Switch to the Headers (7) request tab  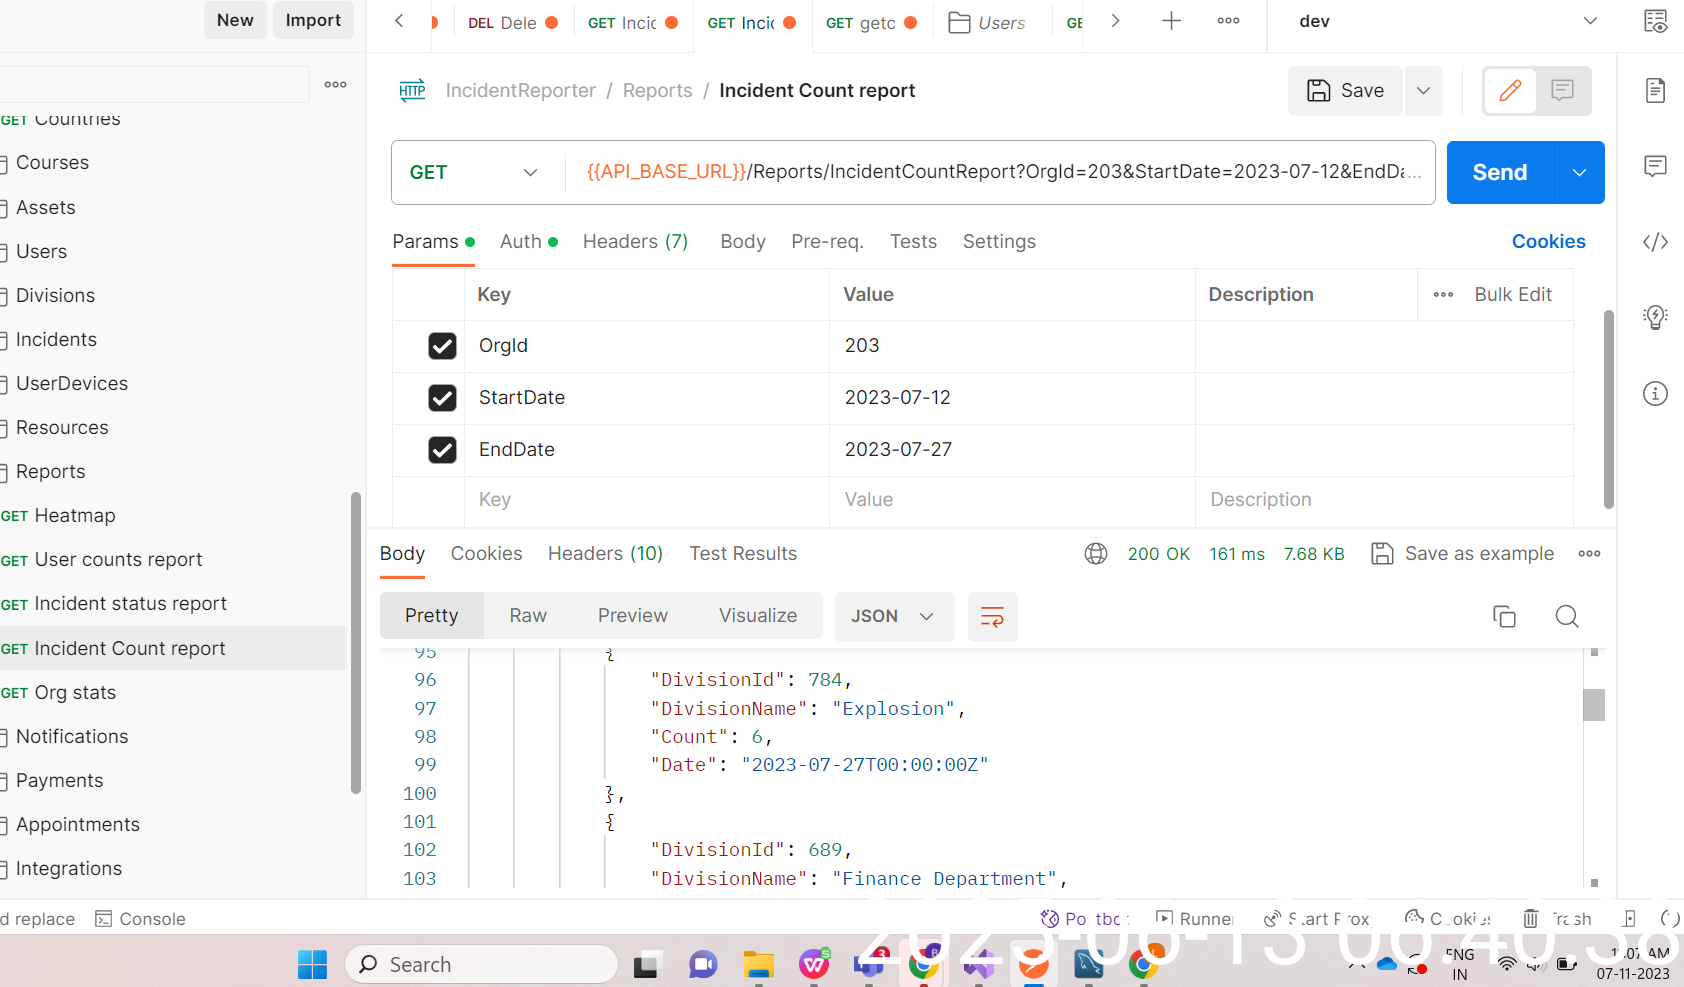click(x=635, y=241)
